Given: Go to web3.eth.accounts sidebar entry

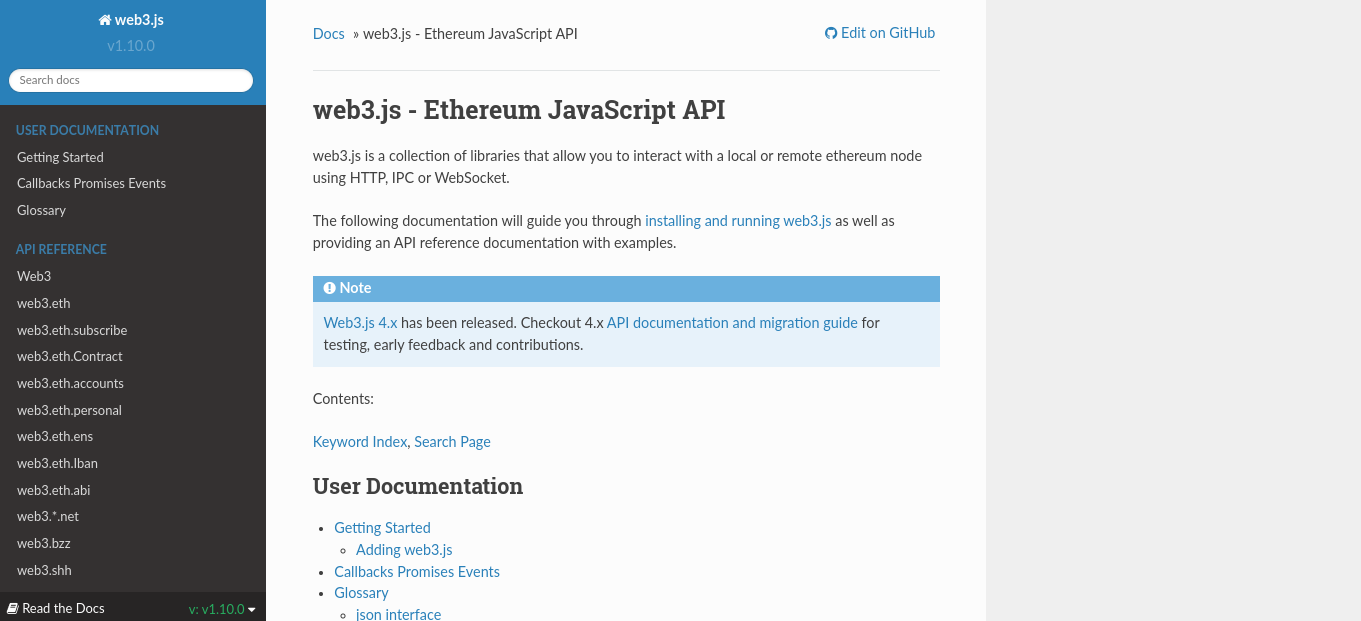Looking at the screenshot, I should pos(70,383).
